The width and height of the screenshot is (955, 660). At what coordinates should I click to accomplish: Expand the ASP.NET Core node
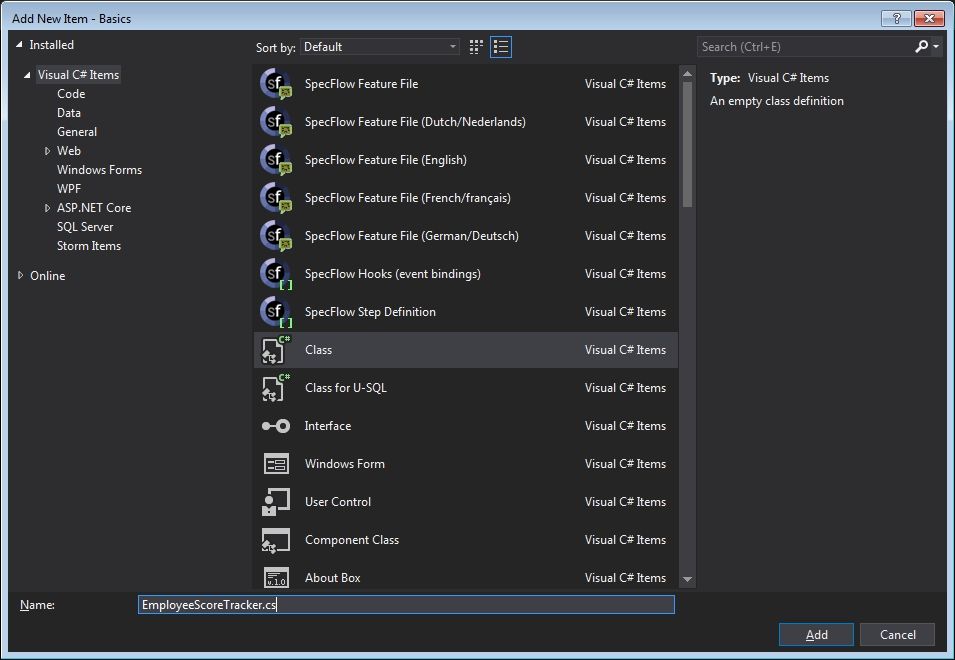(47, 208)
